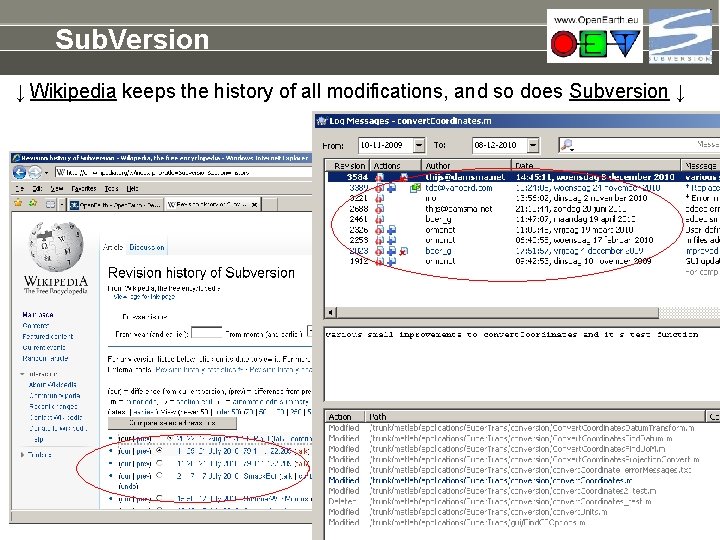Click the Wikipedia globe logo
This screenshot has height=540, width=720.
pos(56,246)
